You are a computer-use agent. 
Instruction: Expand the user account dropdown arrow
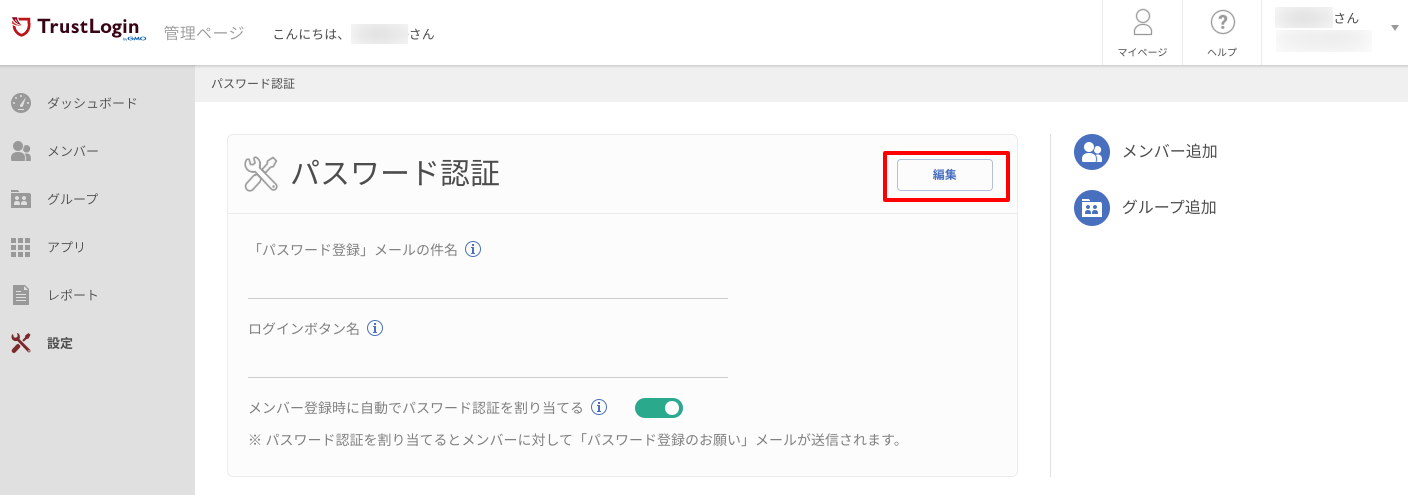[x=1395, y=28]
